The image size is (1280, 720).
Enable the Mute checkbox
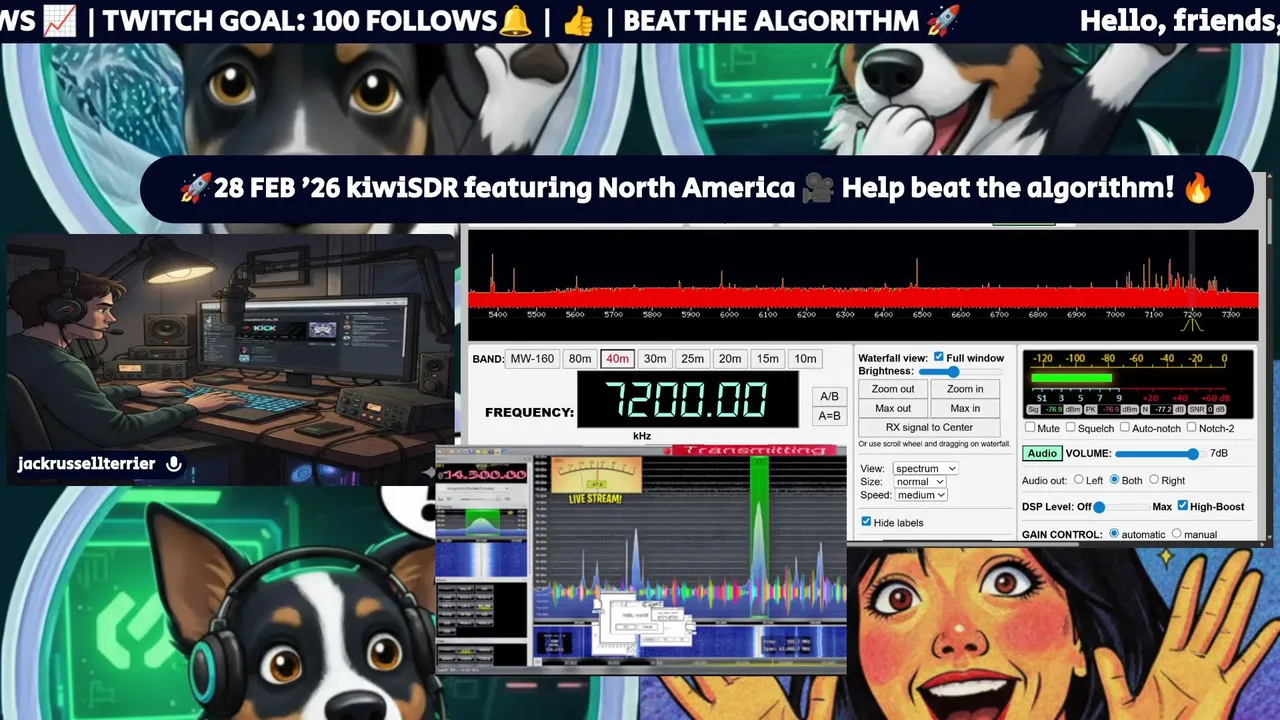1030,428
